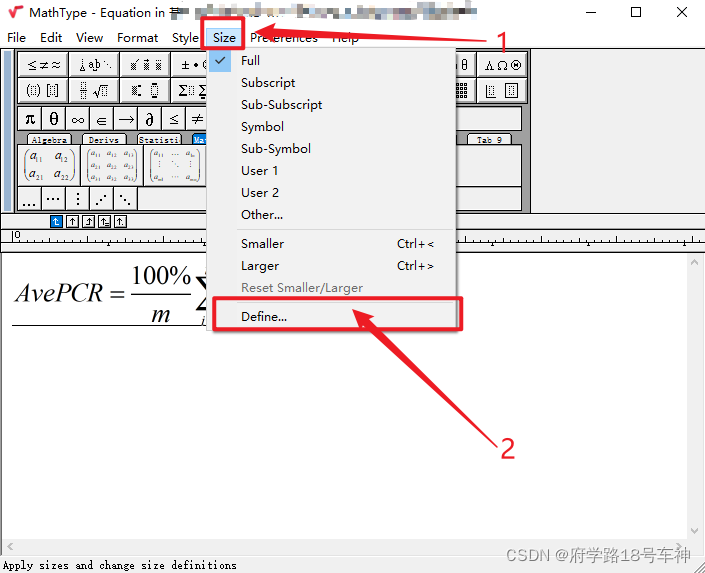Image resolution: width=705 pixels, height=573 pixels.
Task: Open the Edit menu
Action: [x=51, y=38]
